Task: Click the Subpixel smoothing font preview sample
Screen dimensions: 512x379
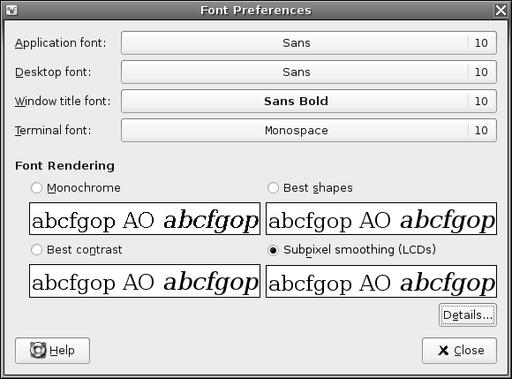Action: 381,281
